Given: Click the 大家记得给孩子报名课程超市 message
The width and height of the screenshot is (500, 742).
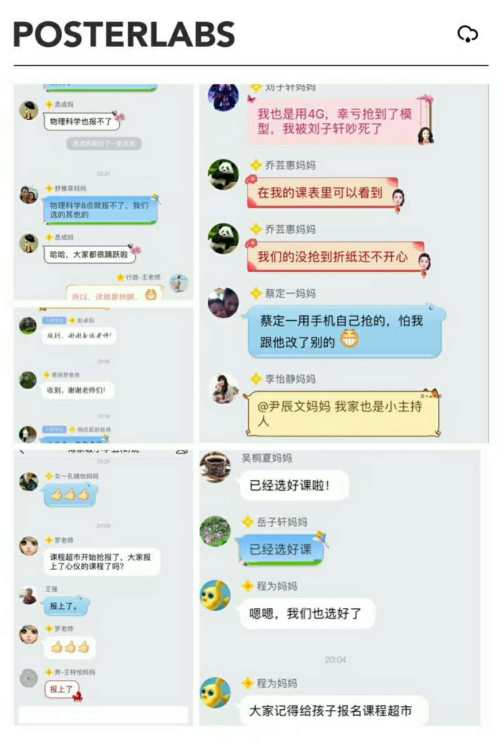Looking at the screenshot, I should coord(333,710).
